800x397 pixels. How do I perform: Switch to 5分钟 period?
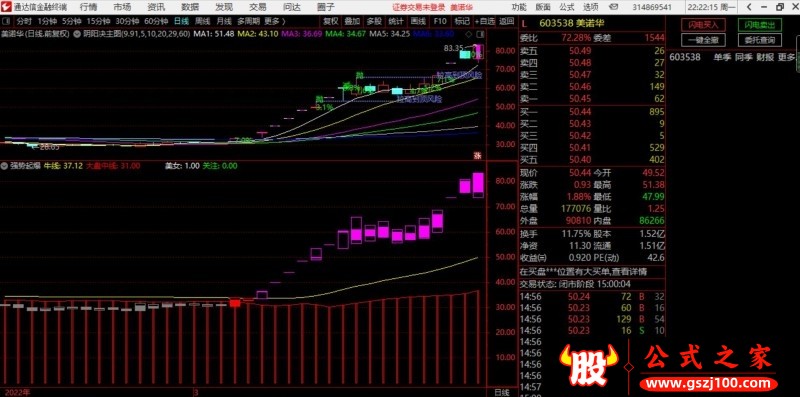point(71,21)
